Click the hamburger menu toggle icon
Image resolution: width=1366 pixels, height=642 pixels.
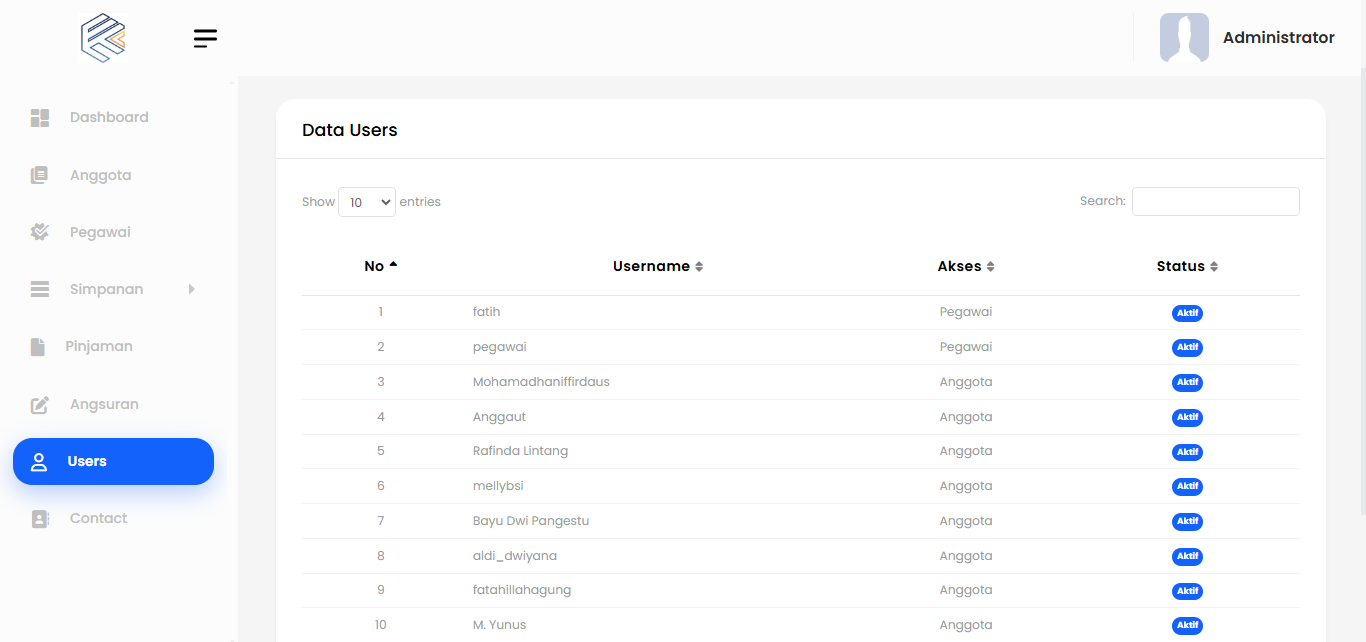205,38
